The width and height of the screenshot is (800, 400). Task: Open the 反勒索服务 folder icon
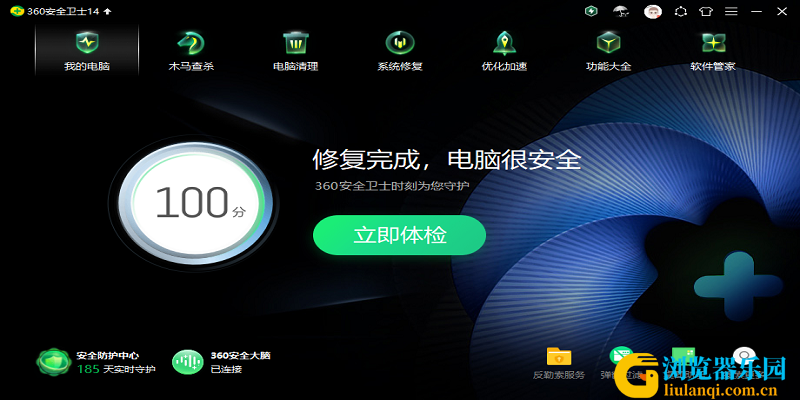pos(559,357)
